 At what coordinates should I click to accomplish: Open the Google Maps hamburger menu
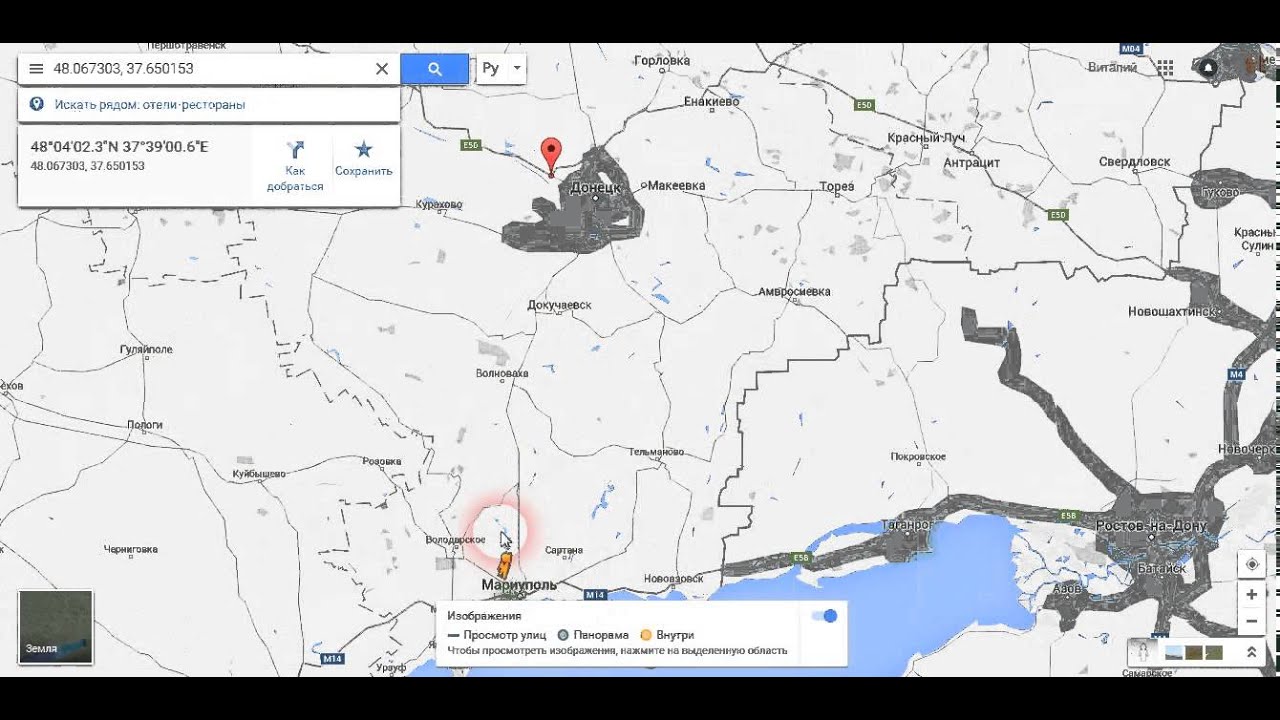point(36,69)
